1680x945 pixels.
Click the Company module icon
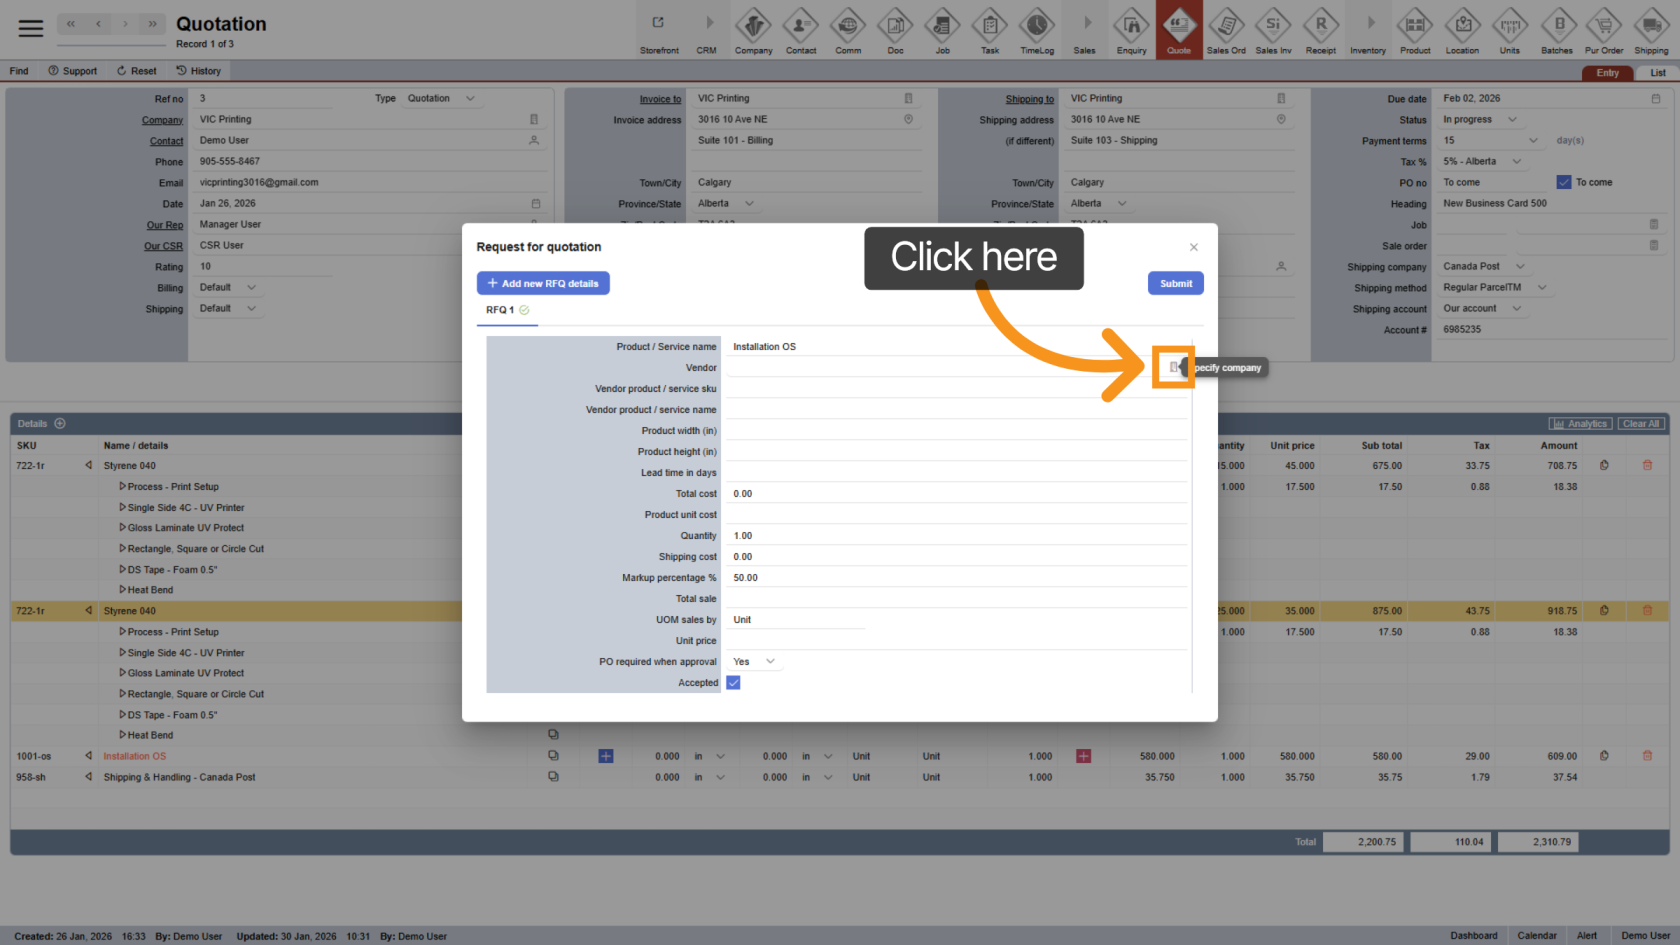coord(753,30)
